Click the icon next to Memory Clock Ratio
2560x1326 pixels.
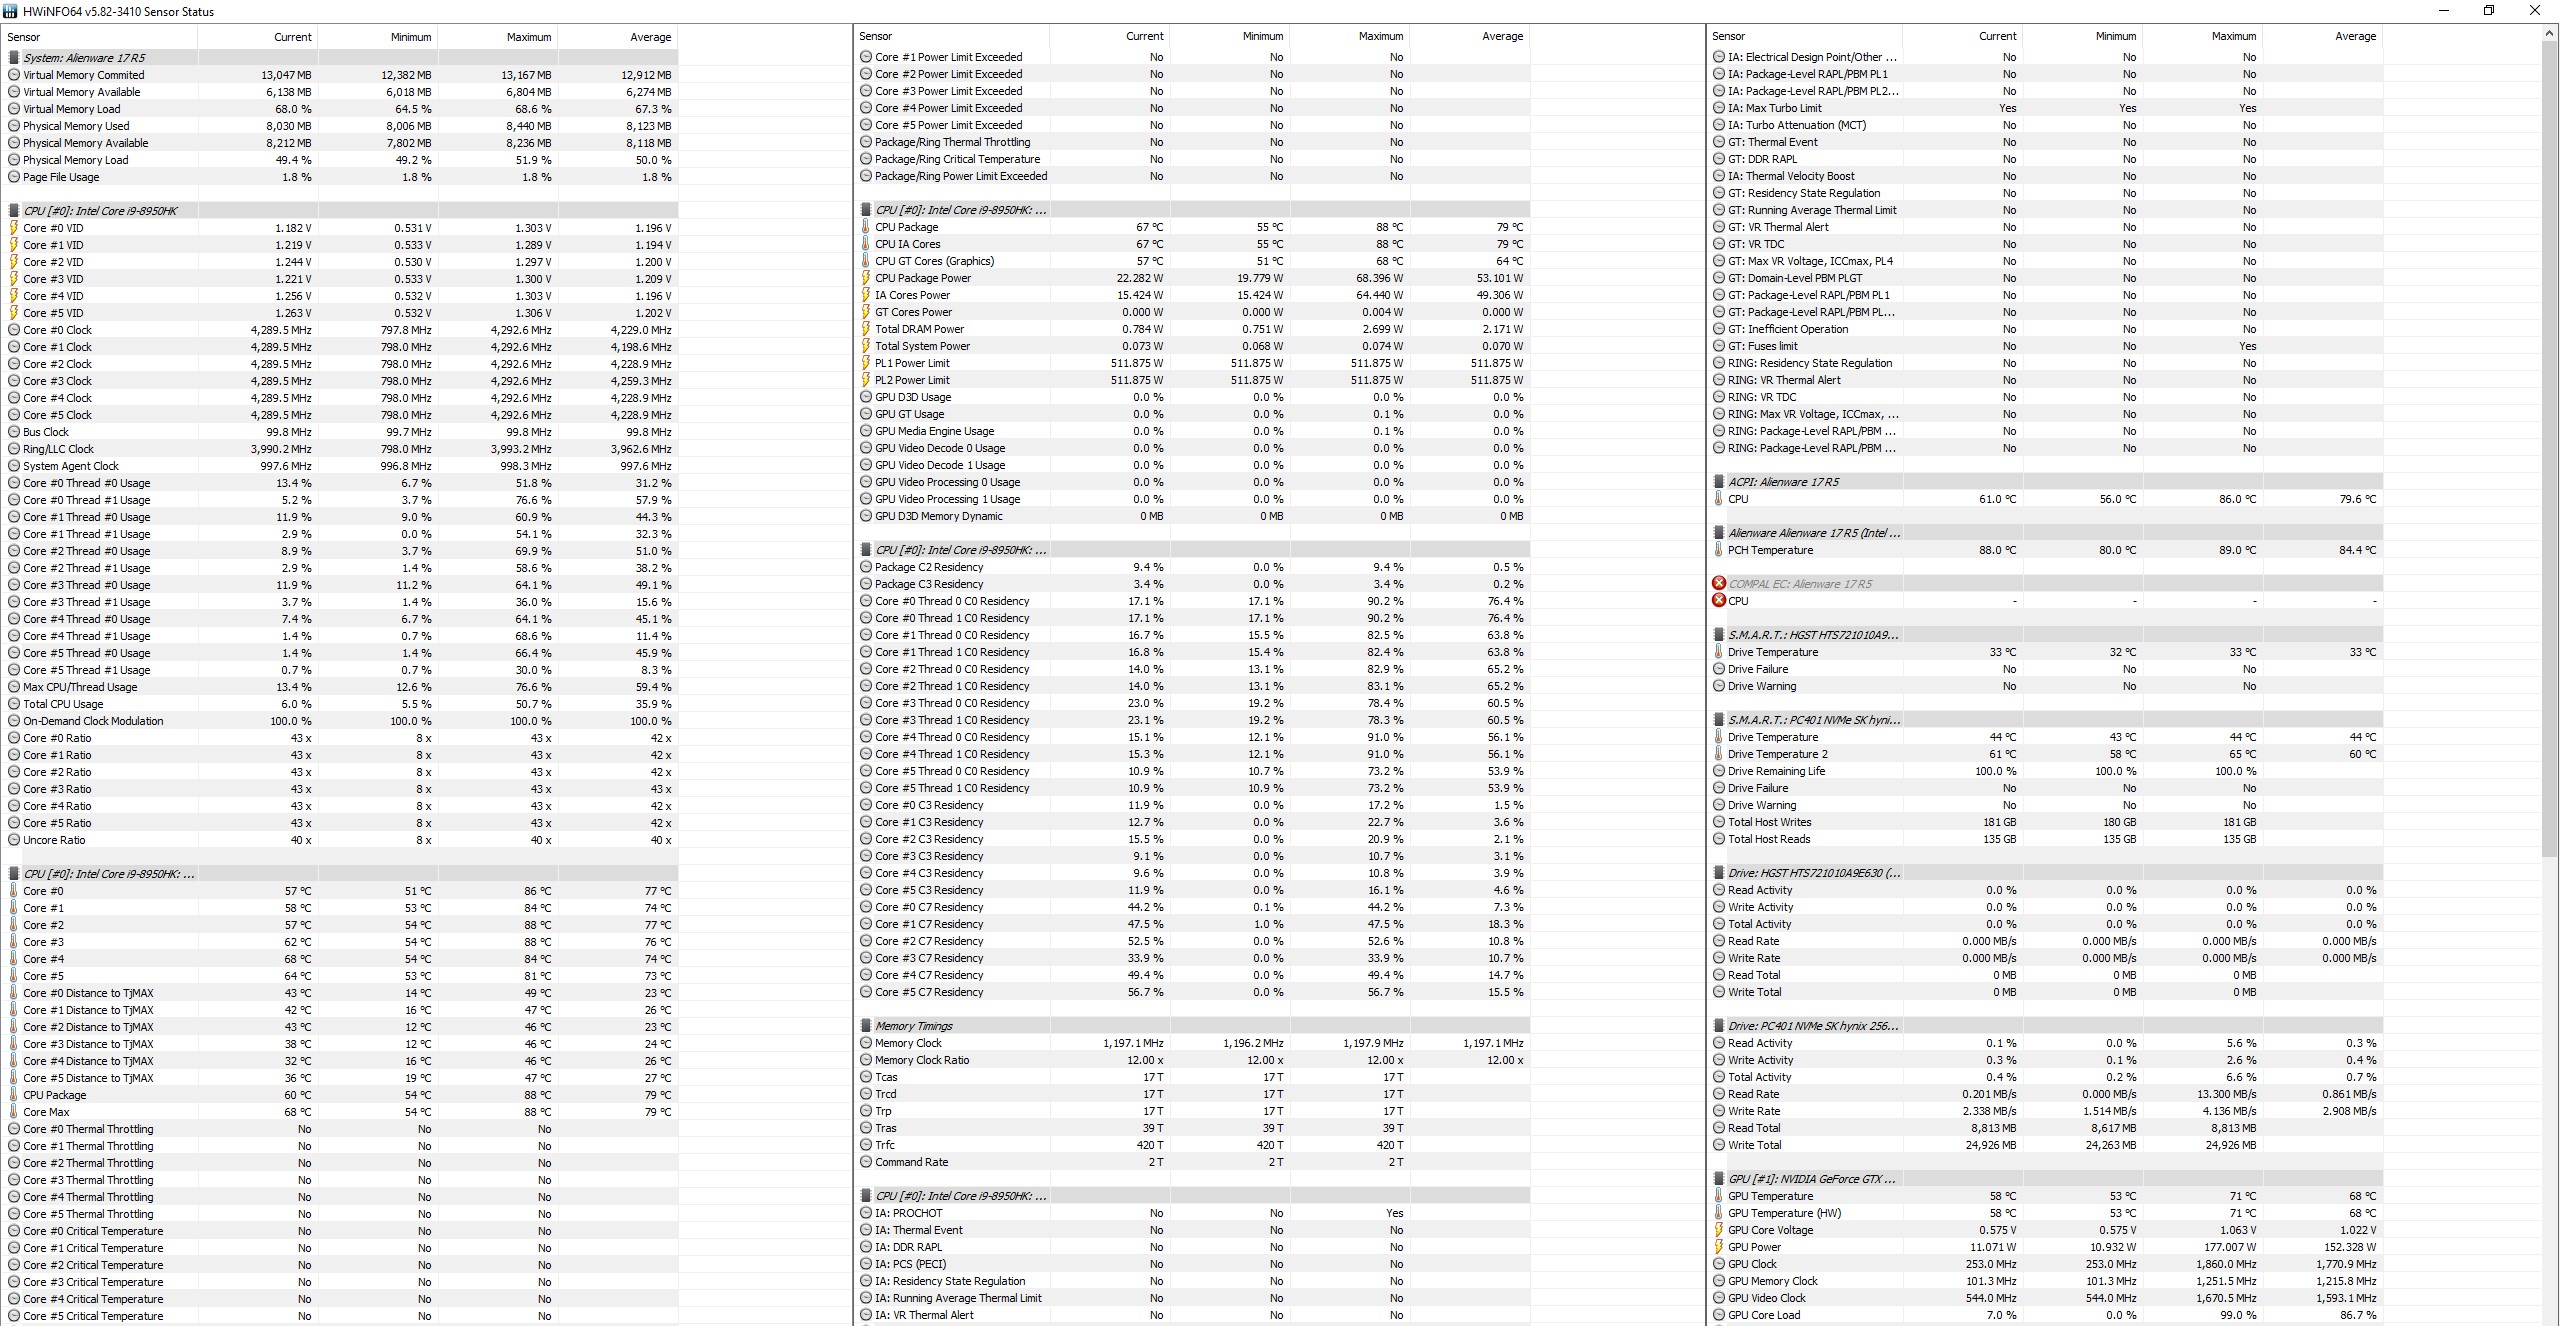tap(866, 1060)
